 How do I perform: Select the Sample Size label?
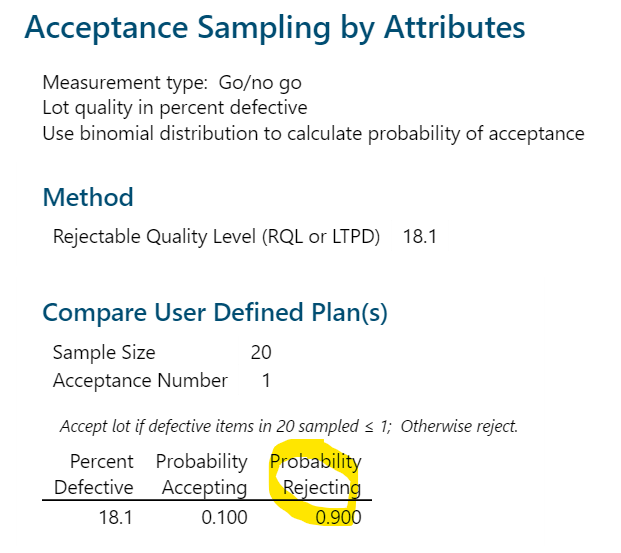[x=104, y=353]
